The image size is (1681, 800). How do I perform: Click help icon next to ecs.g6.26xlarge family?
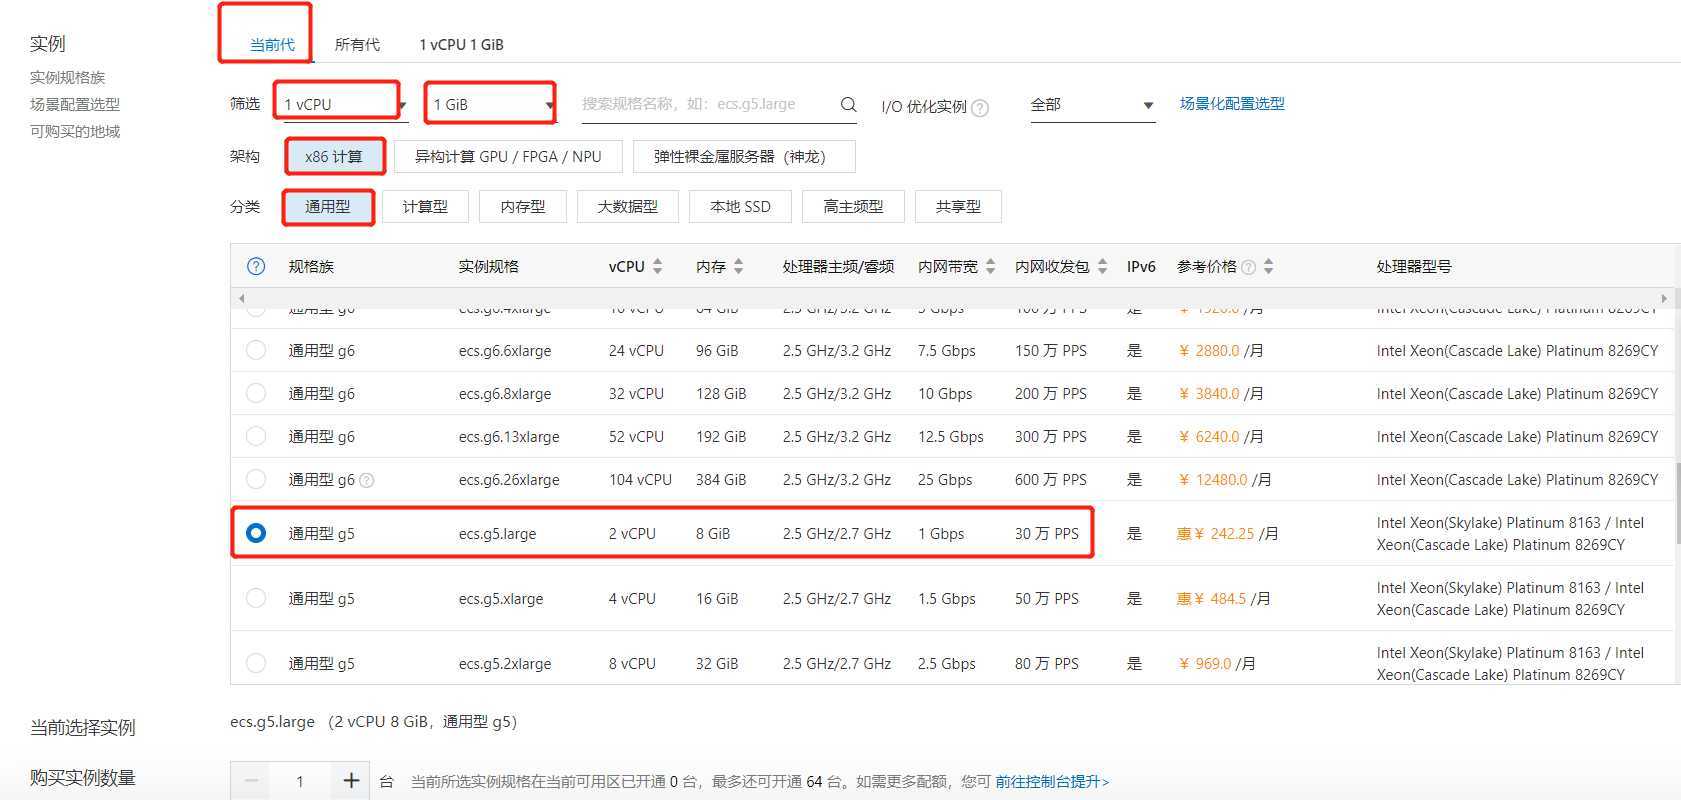coord(367,480)
